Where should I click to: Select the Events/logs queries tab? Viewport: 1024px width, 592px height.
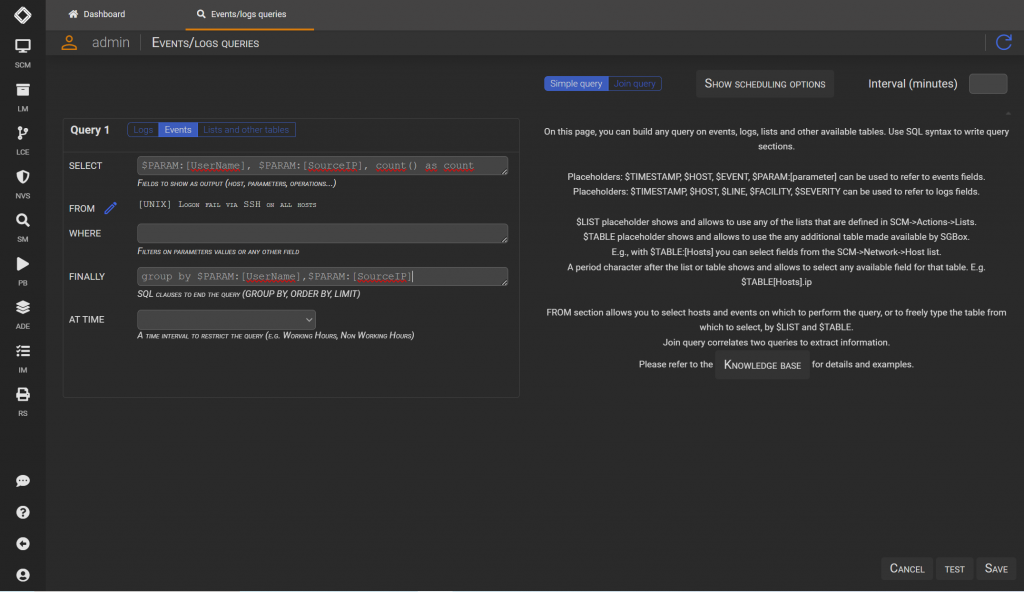(x=249, y=14)
